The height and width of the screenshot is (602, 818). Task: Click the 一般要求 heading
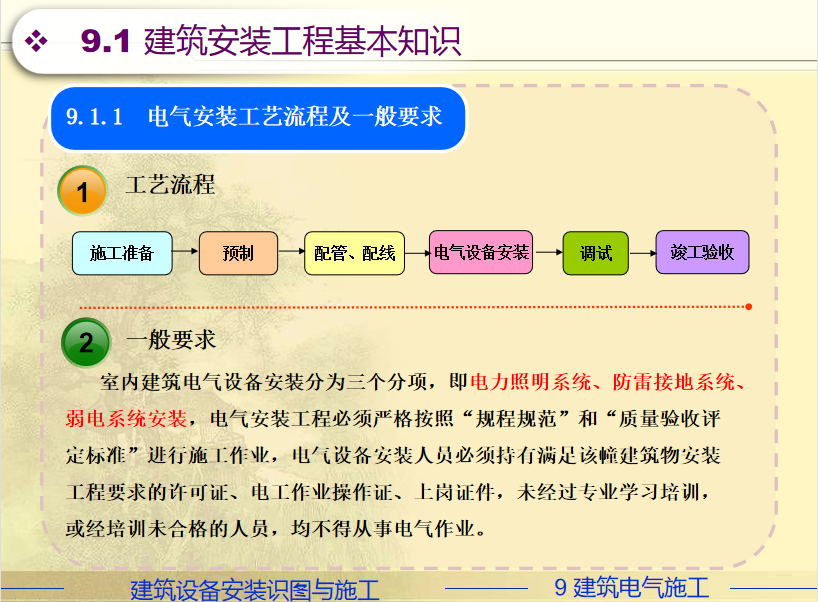click(171, 340)
